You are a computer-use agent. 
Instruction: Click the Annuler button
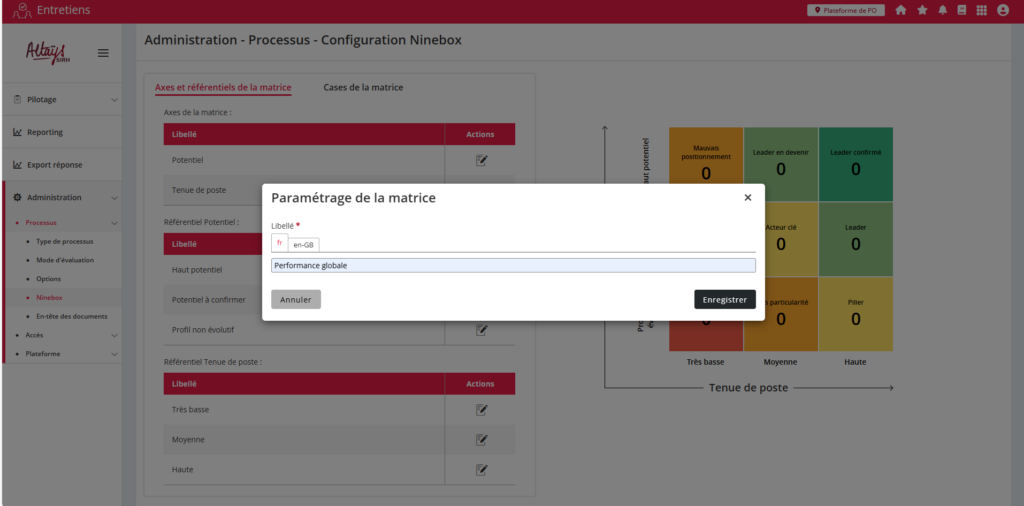(296, 299)
